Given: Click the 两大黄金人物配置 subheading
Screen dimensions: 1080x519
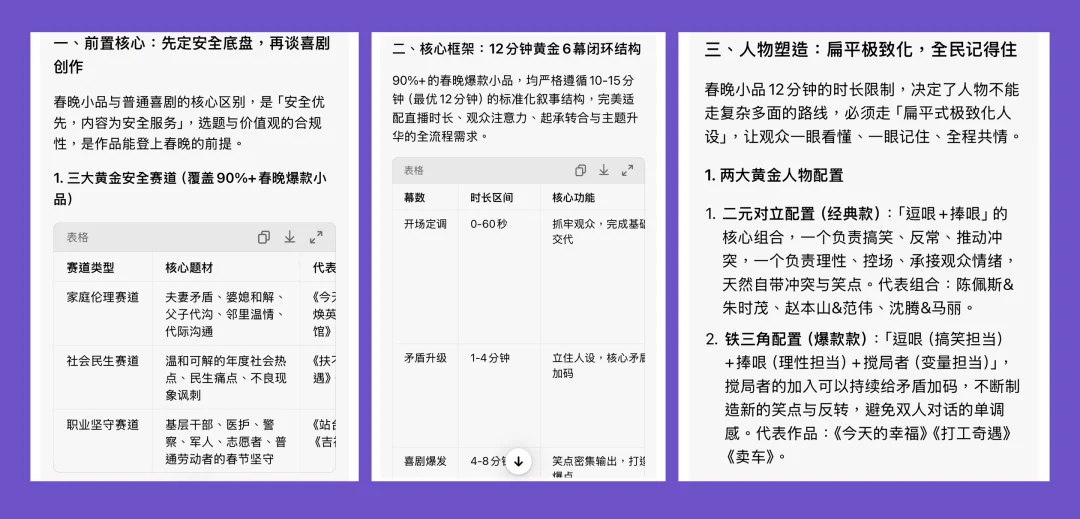Looking at the screenshot, I should [x=774, y=175].
